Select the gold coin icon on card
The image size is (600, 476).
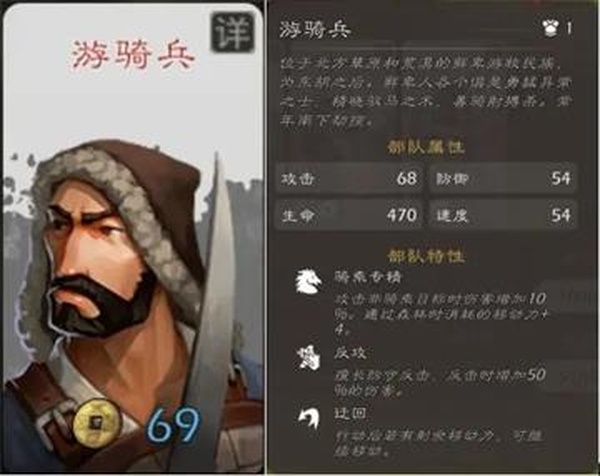point(96,422)
